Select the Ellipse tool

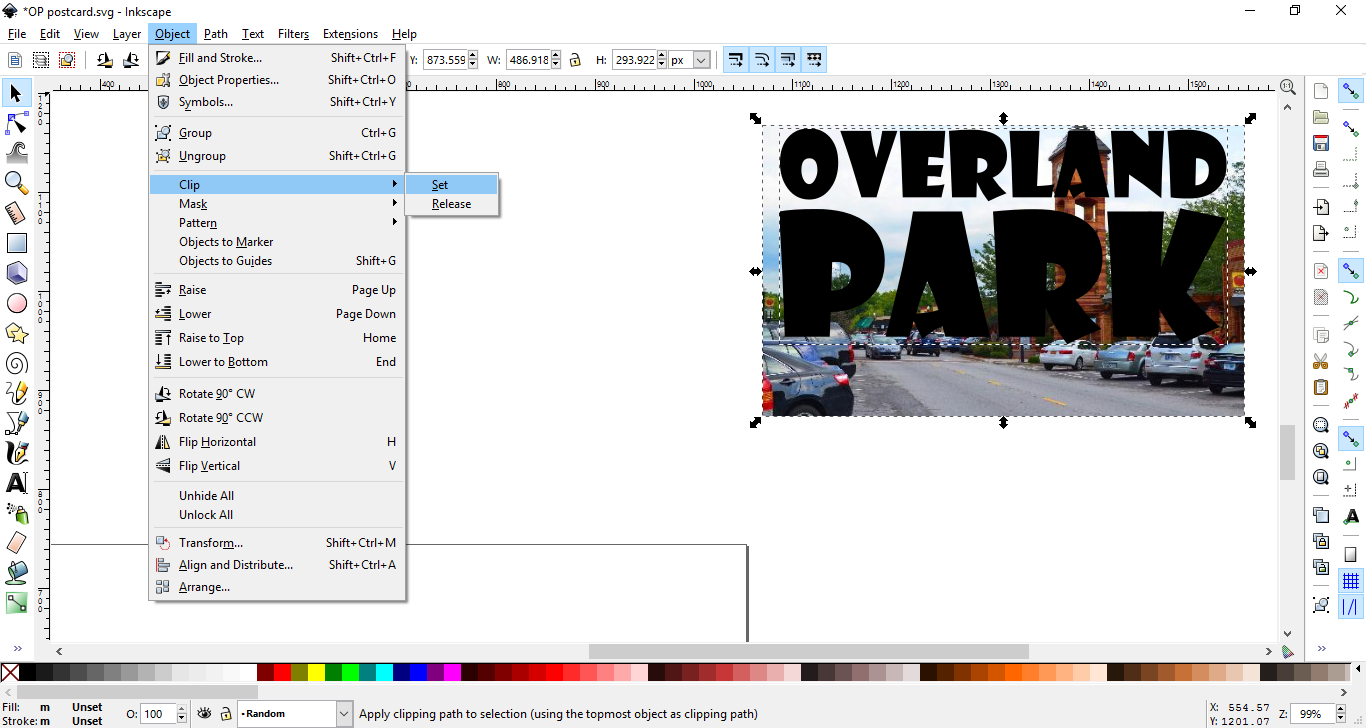pyautogui.click(x=16, y=303)
